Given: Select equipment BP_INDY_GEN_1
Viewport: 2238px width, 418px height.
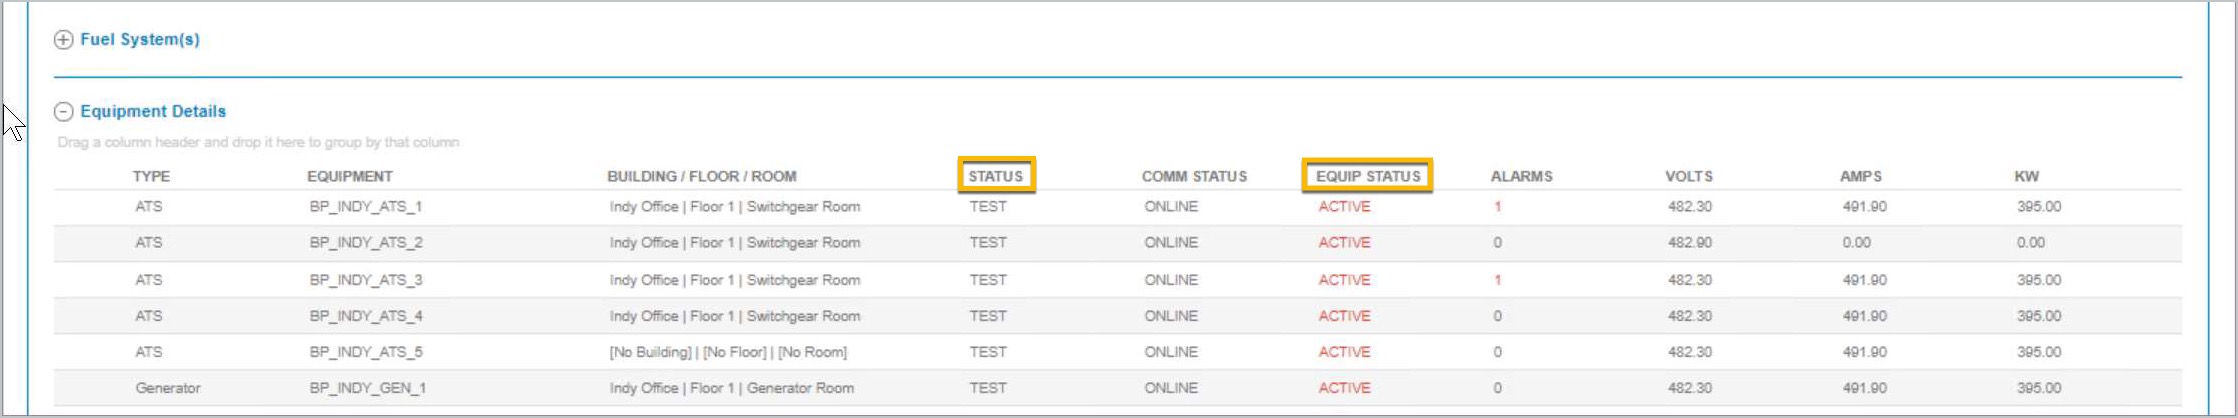Looking at the screenshot, I should click(x=368, y=388).
